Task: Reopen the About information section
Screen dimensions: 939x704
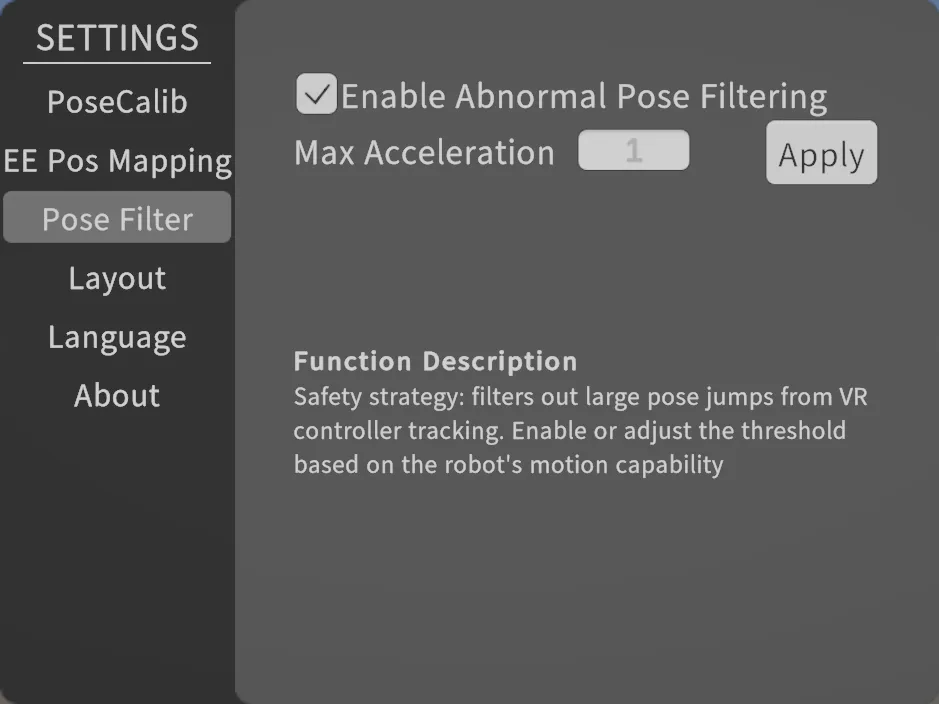Action: tap(117, 395)
